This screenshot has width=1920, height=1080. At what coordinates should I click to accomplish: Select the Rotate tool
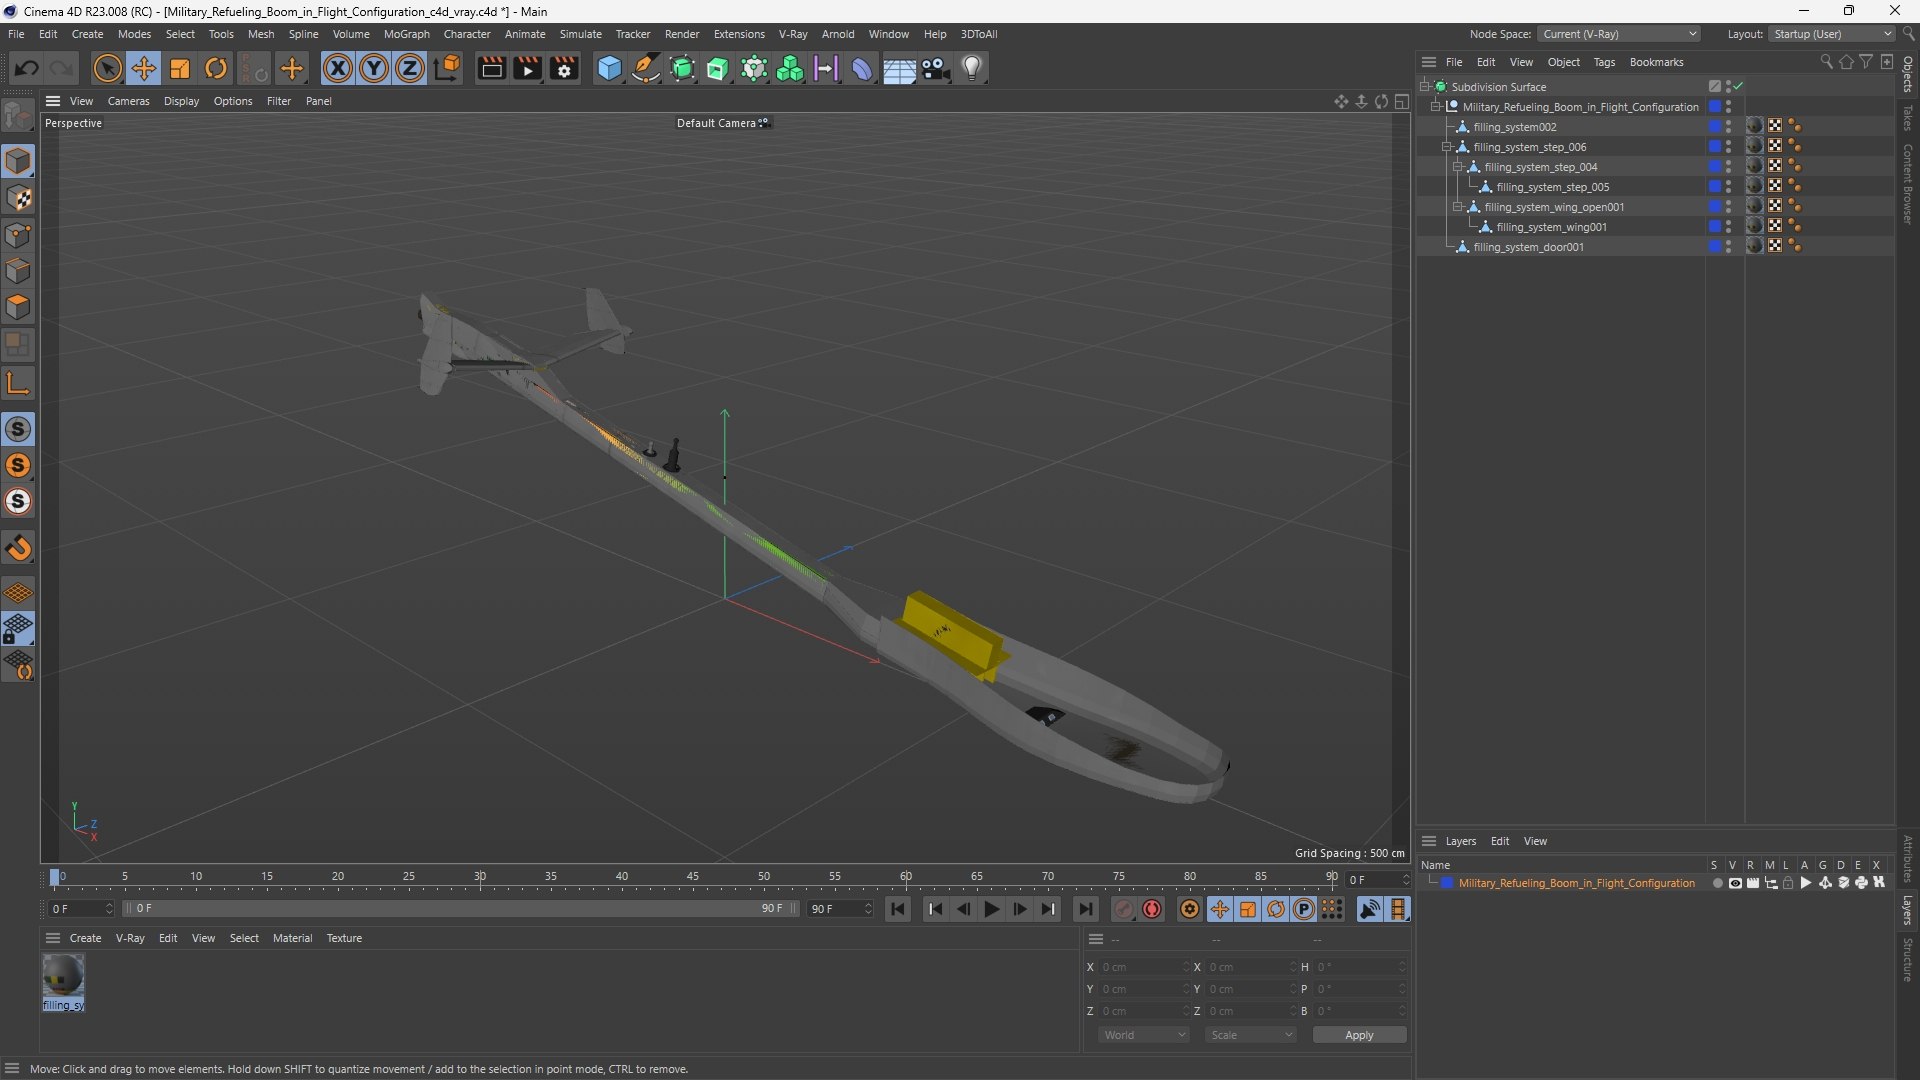click(x=216, y=68)
